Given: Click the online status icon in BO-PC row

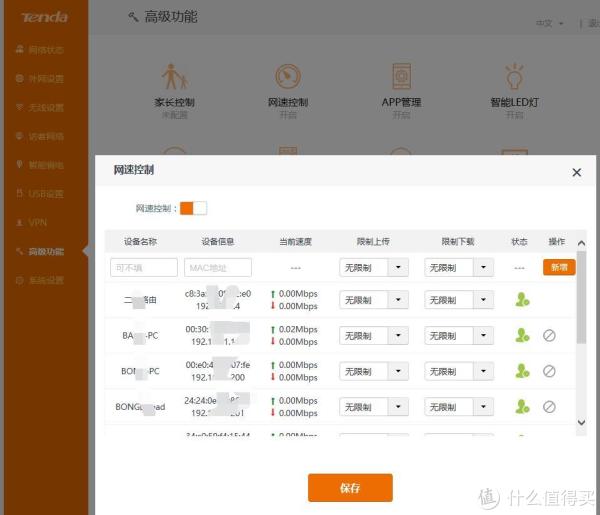Looking at the screenshot, I should [522, 371].
